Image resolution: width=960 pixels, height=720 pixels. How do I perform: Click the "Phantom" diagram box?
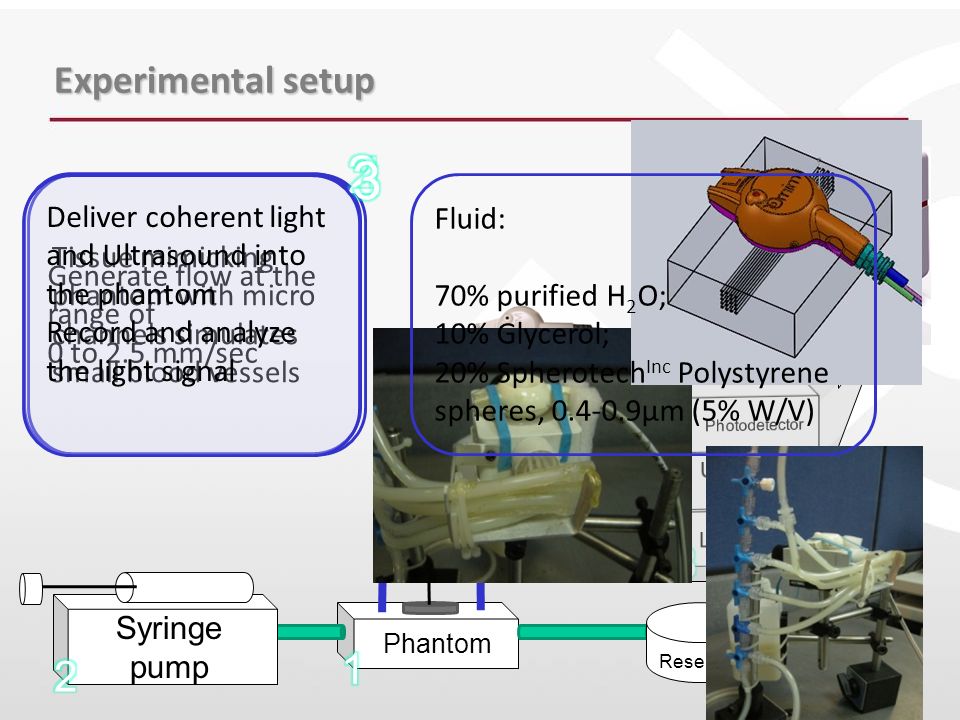point(428,636)
